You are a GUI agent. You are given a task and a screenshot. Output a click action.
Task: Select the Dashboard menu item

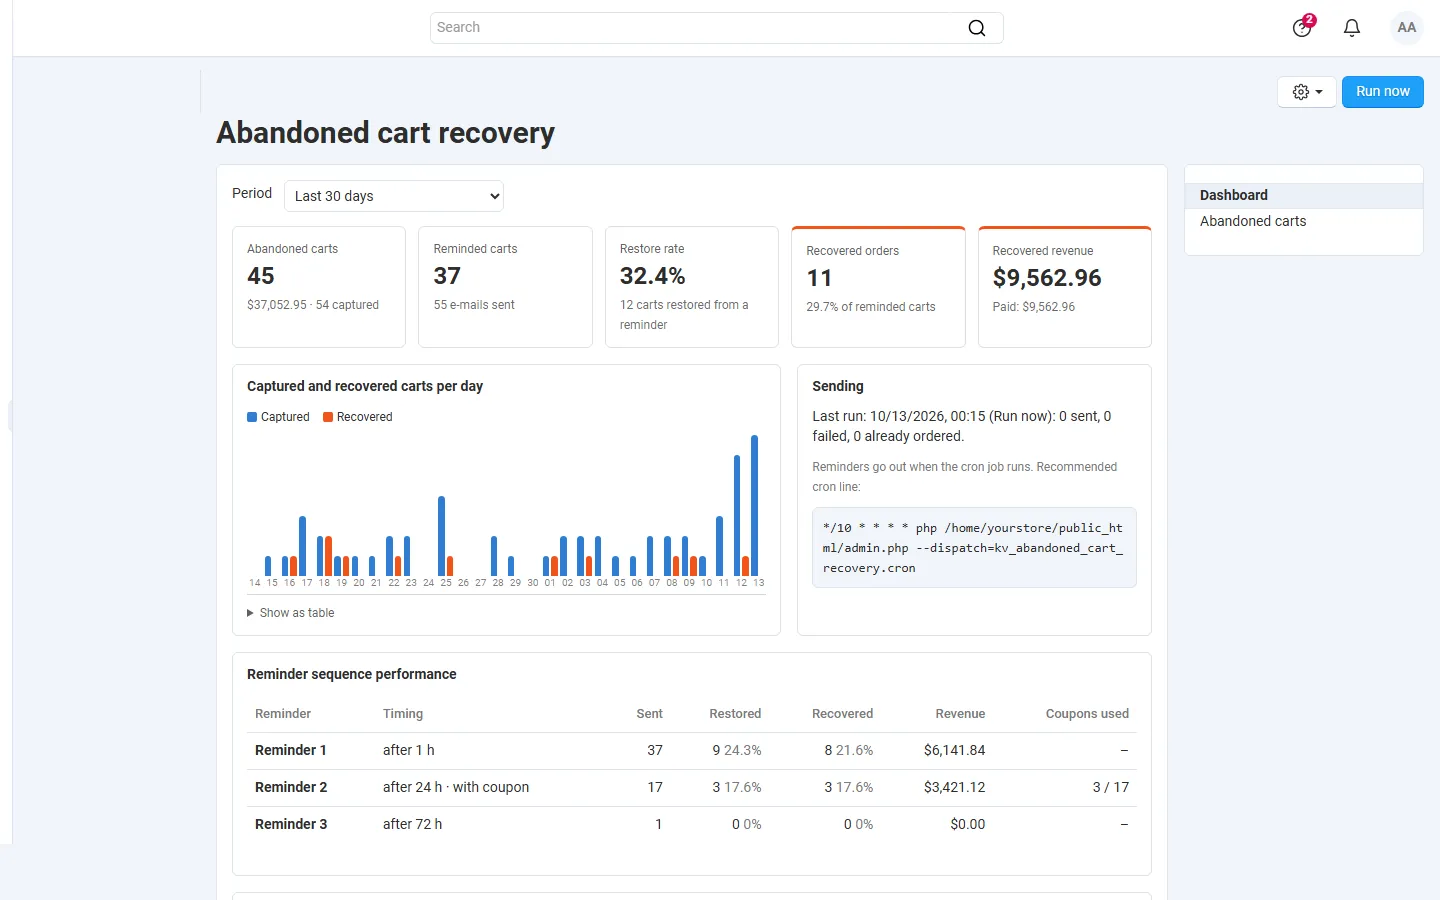point(1303,195)
